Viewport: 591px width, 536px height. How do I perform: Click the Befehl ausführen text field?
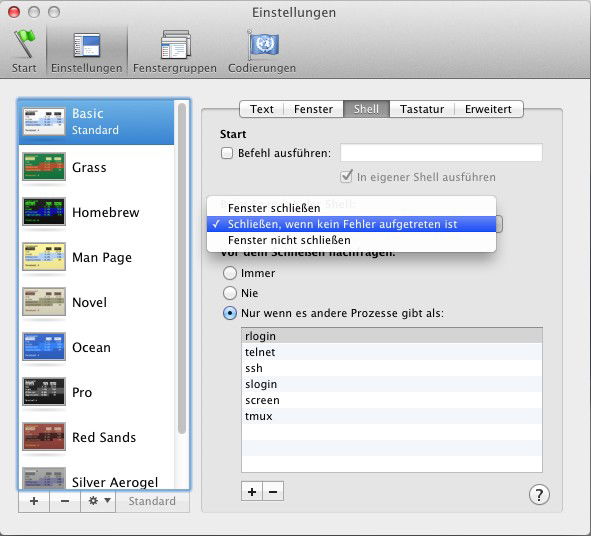tap(441, 153)
